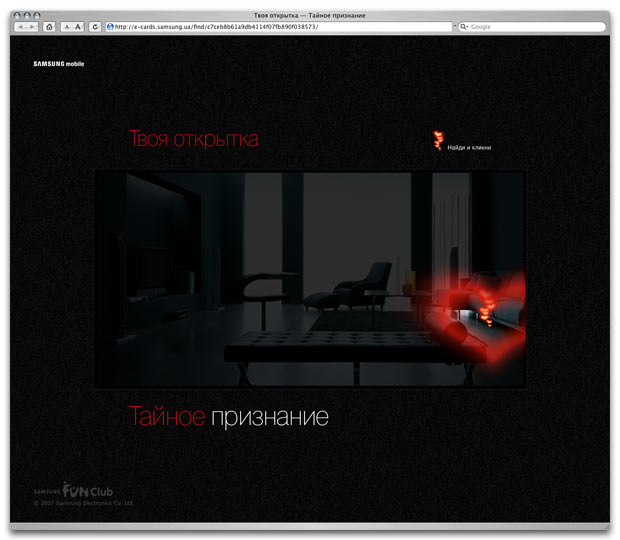
Task: Decrease text size with small A button
Action: coord(66,27)
